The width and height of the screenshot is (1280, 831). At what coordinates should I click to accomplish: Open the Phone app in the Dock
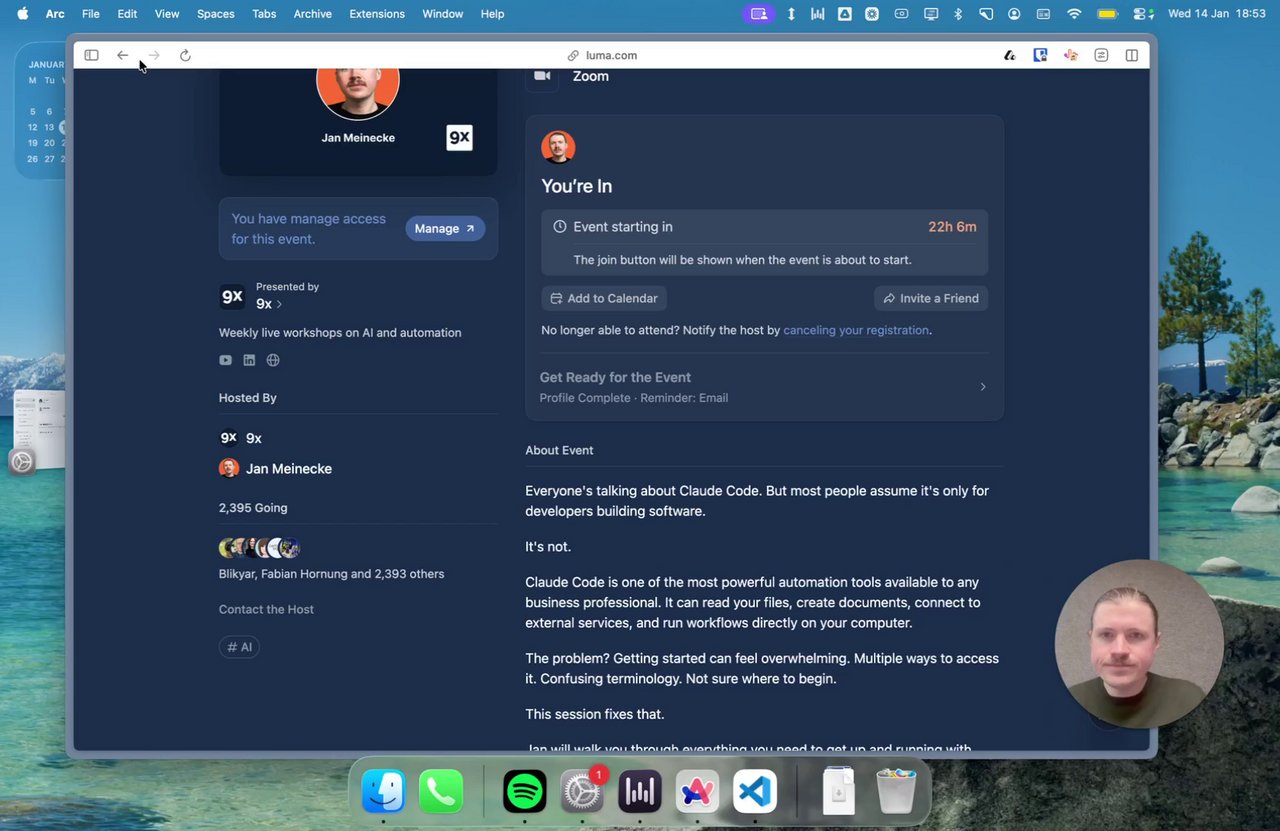point(441,792)
